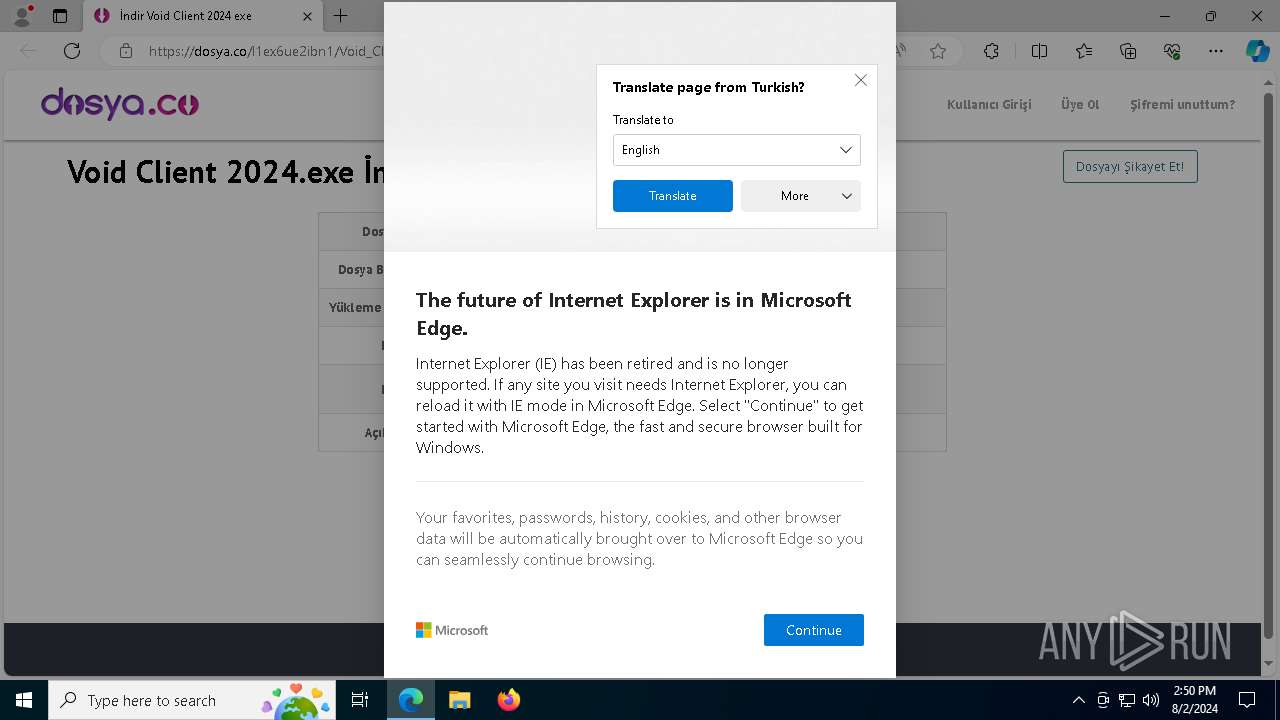Viewport: 1280px width, 720px height.
Task: Click the Şifremi unuttum? link
Action: pyautogui.click(x=1182, y=104)
